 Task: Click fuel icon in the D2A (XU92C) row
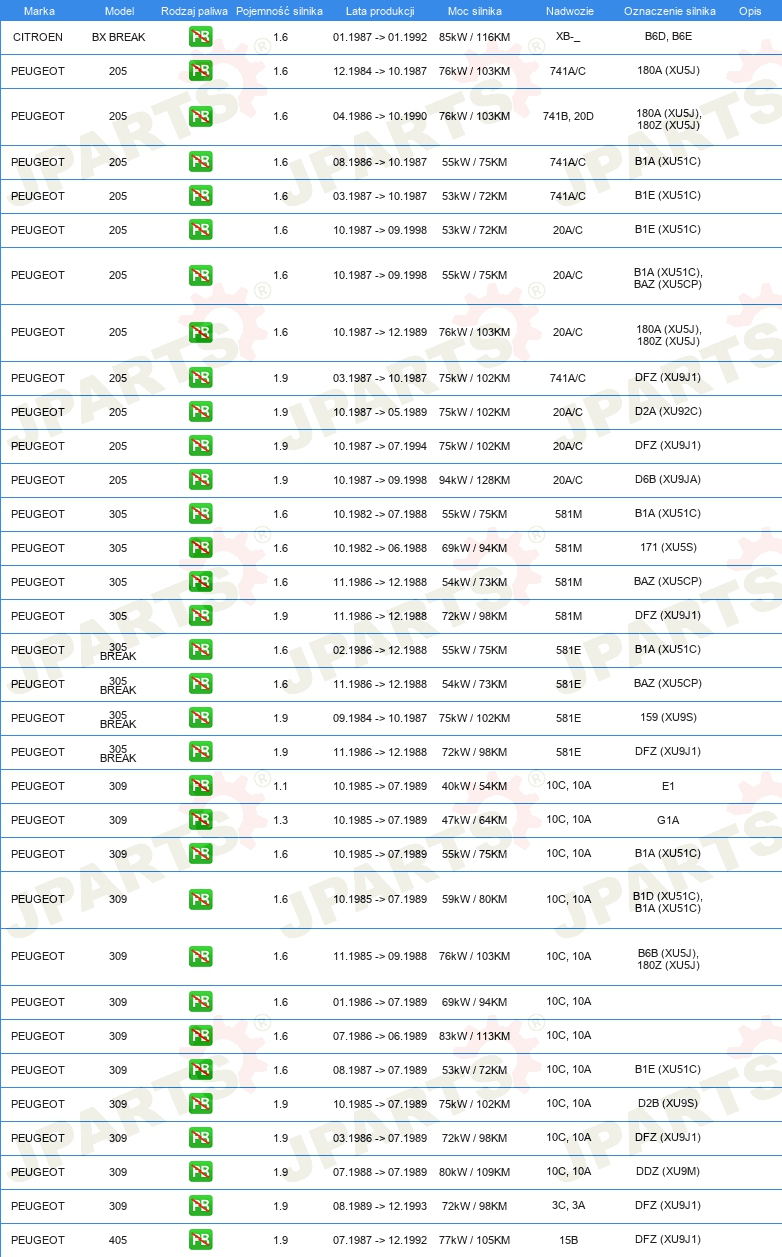(200, 412)
